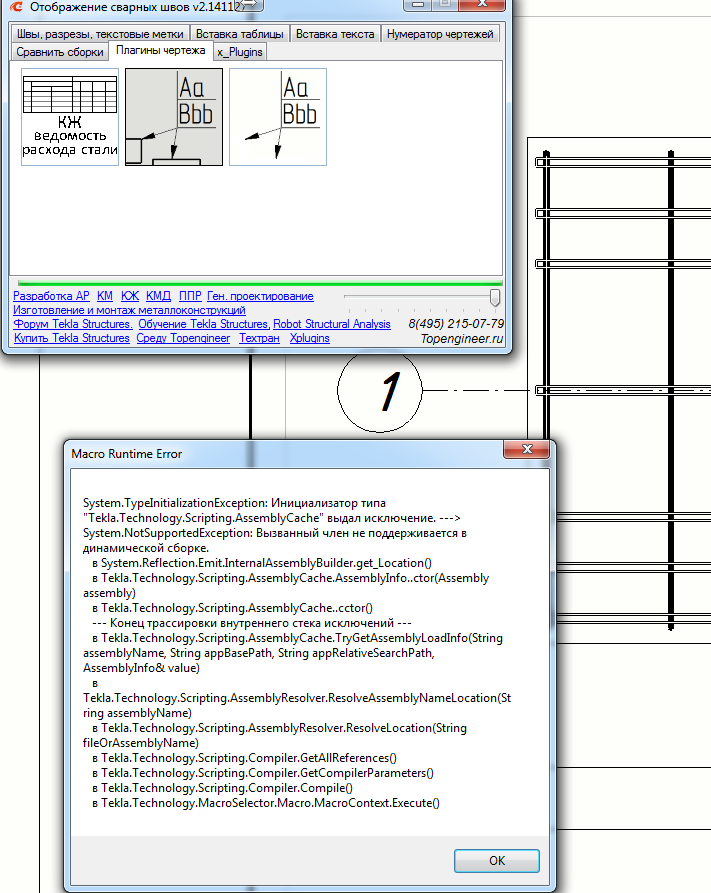Open the КМ link
711x893 pixels.
(x=105, y=296)
